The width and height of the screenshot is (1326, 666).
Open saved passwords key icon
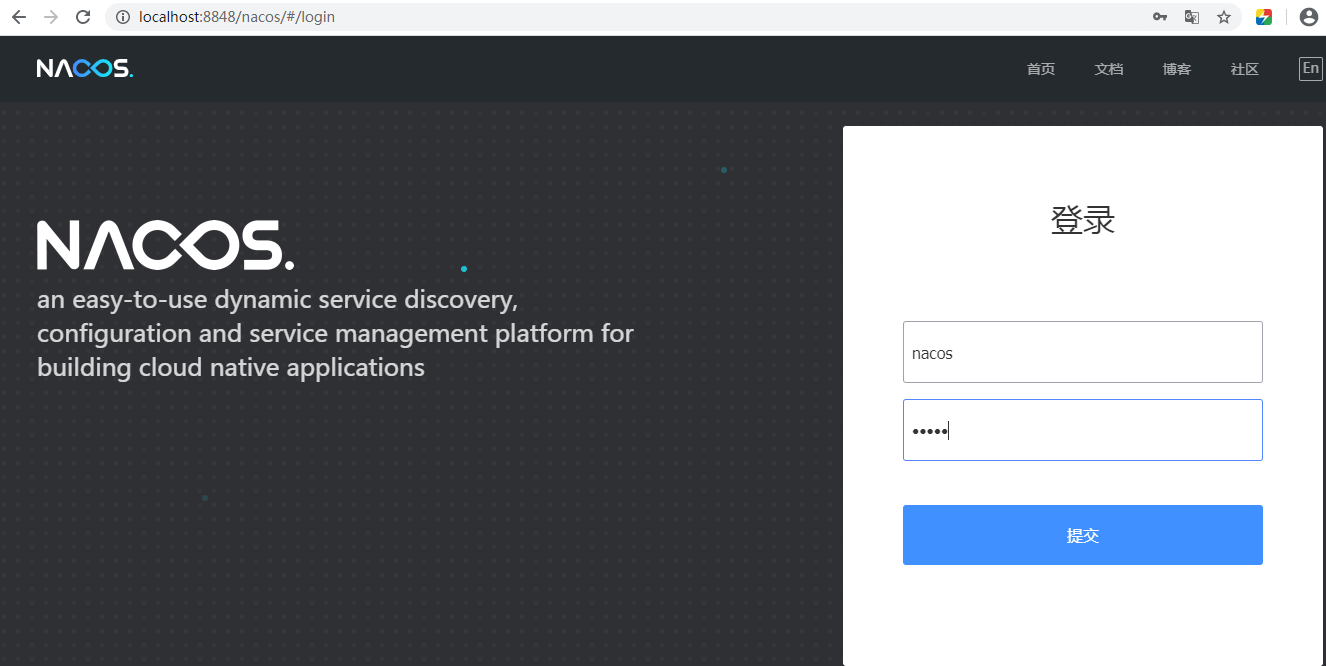point(1160,17)
